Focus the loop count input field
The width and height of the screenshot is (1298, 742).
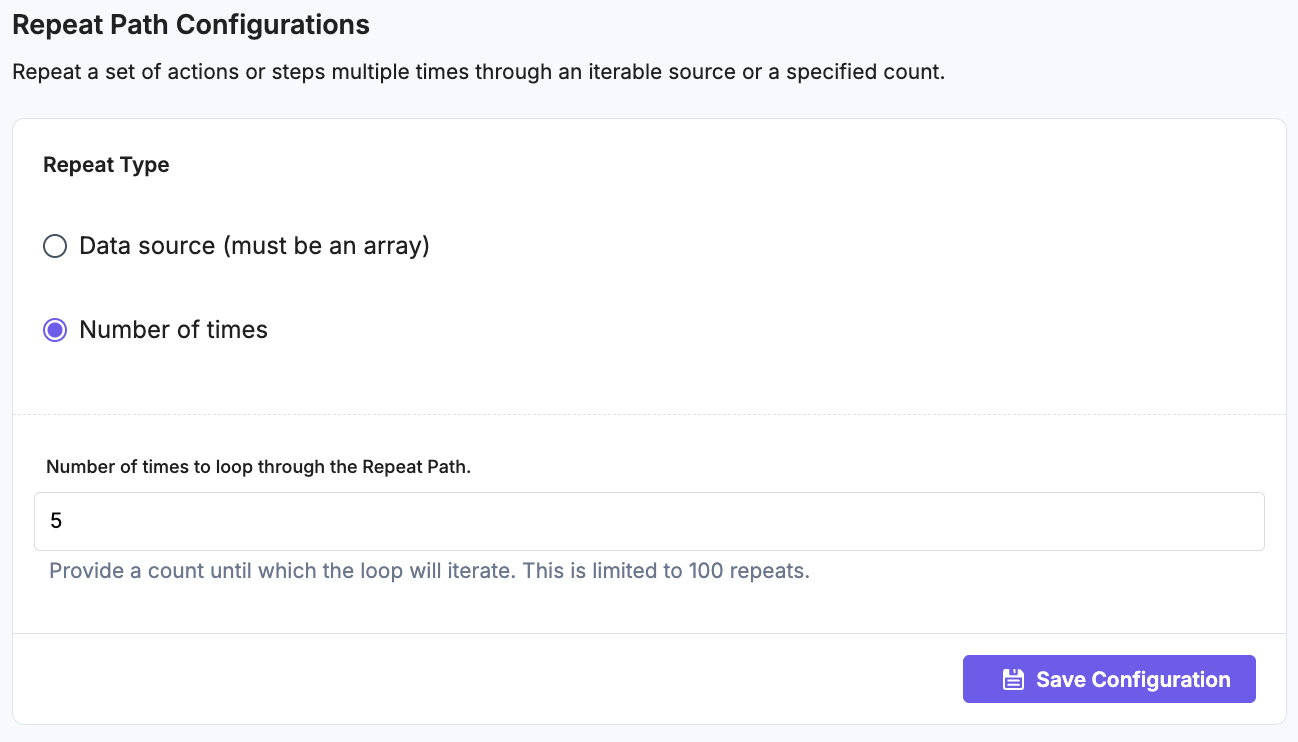coord(649,521)
